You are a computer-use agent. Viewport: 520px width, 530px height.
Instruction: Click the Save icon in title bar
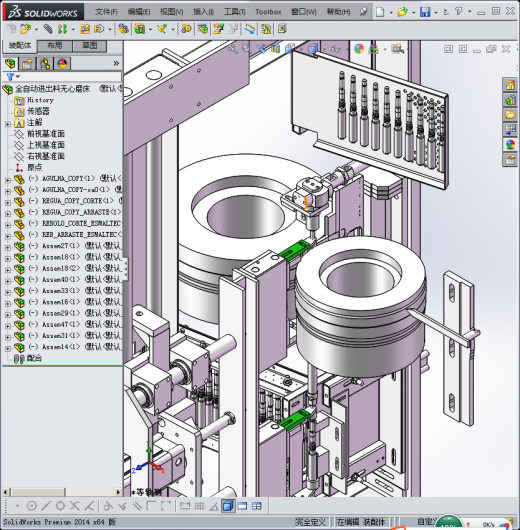pyautogui.click(x=425, y=12)
